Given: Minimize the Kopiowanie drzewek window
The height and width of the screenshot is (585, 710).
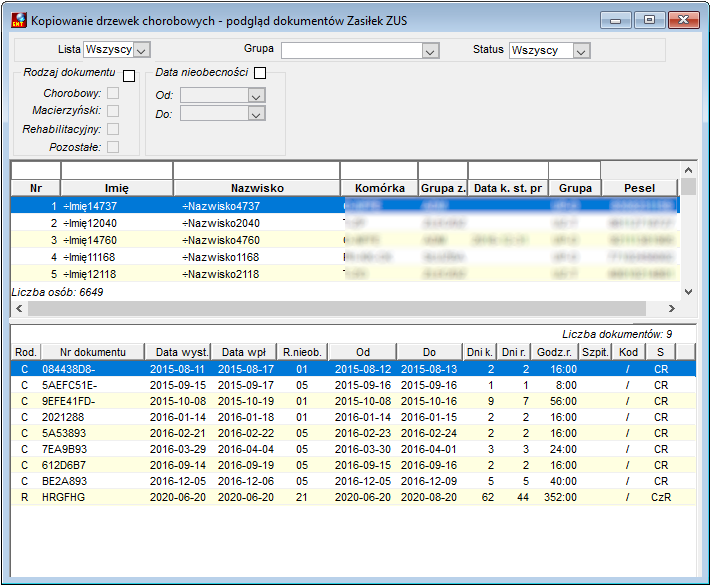Looking at the screenshot, I should point(615,20).
